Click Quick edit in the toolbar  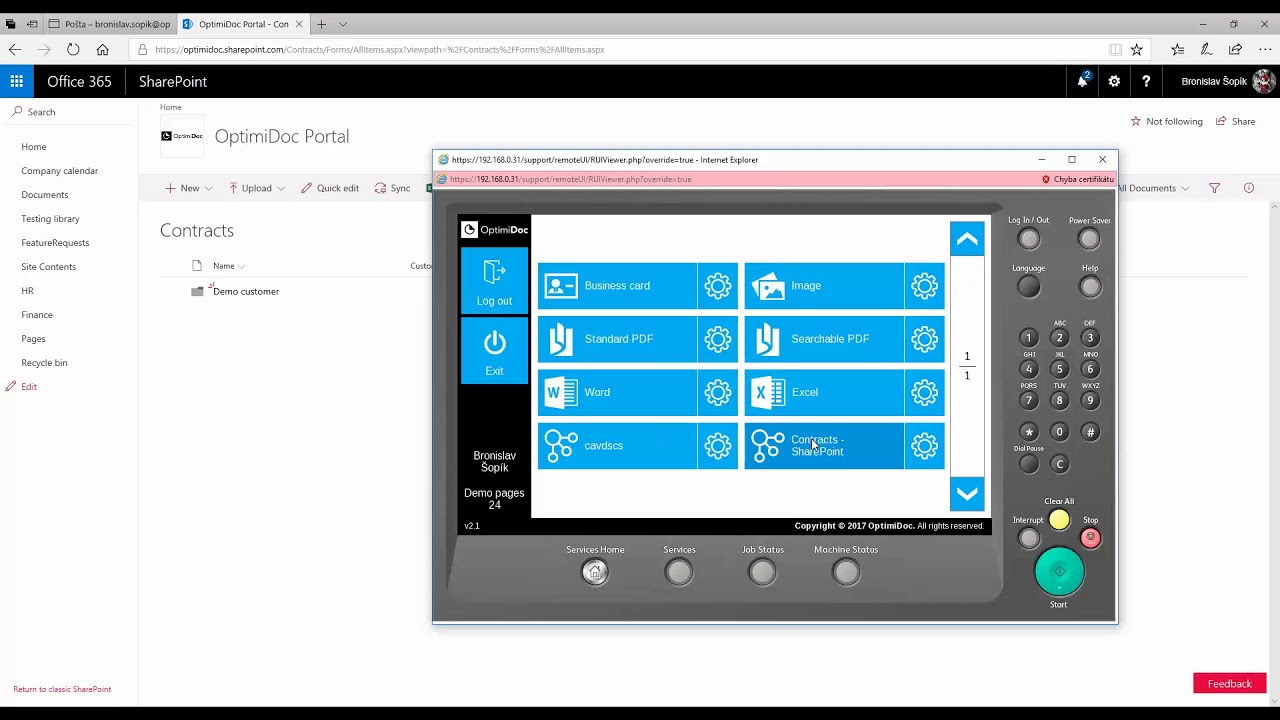330,188
